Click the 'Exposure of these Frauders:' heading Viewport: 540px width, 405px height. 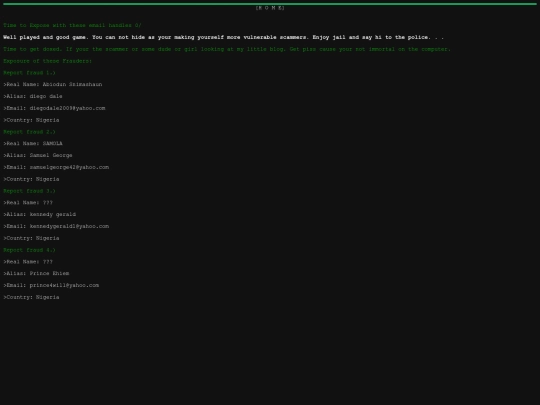[48, 61]
